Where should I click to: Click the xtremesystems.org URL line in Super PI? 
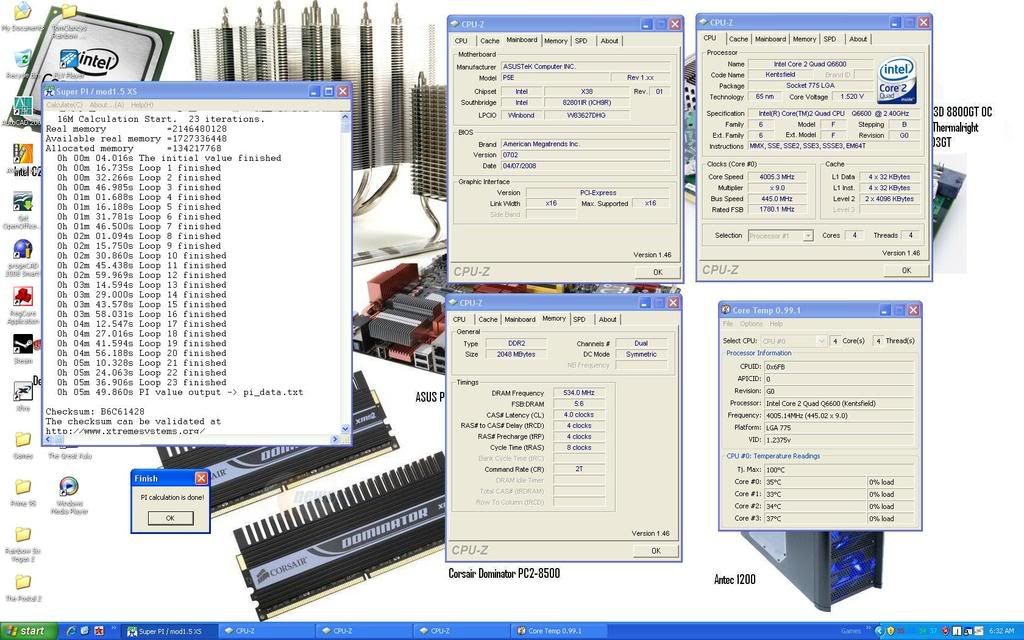pyautogui.click(x=125, y=430)
